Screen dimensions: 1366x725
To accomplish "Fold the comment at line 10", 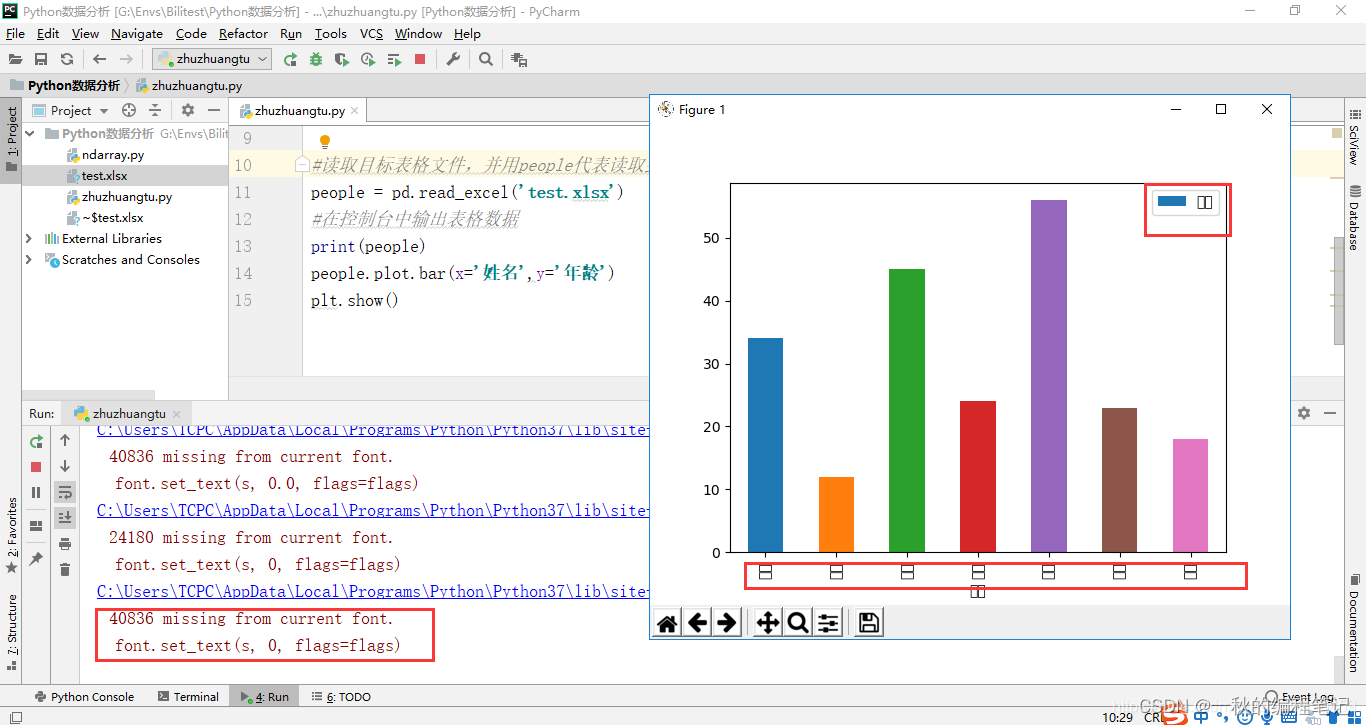I will [302, 164].
